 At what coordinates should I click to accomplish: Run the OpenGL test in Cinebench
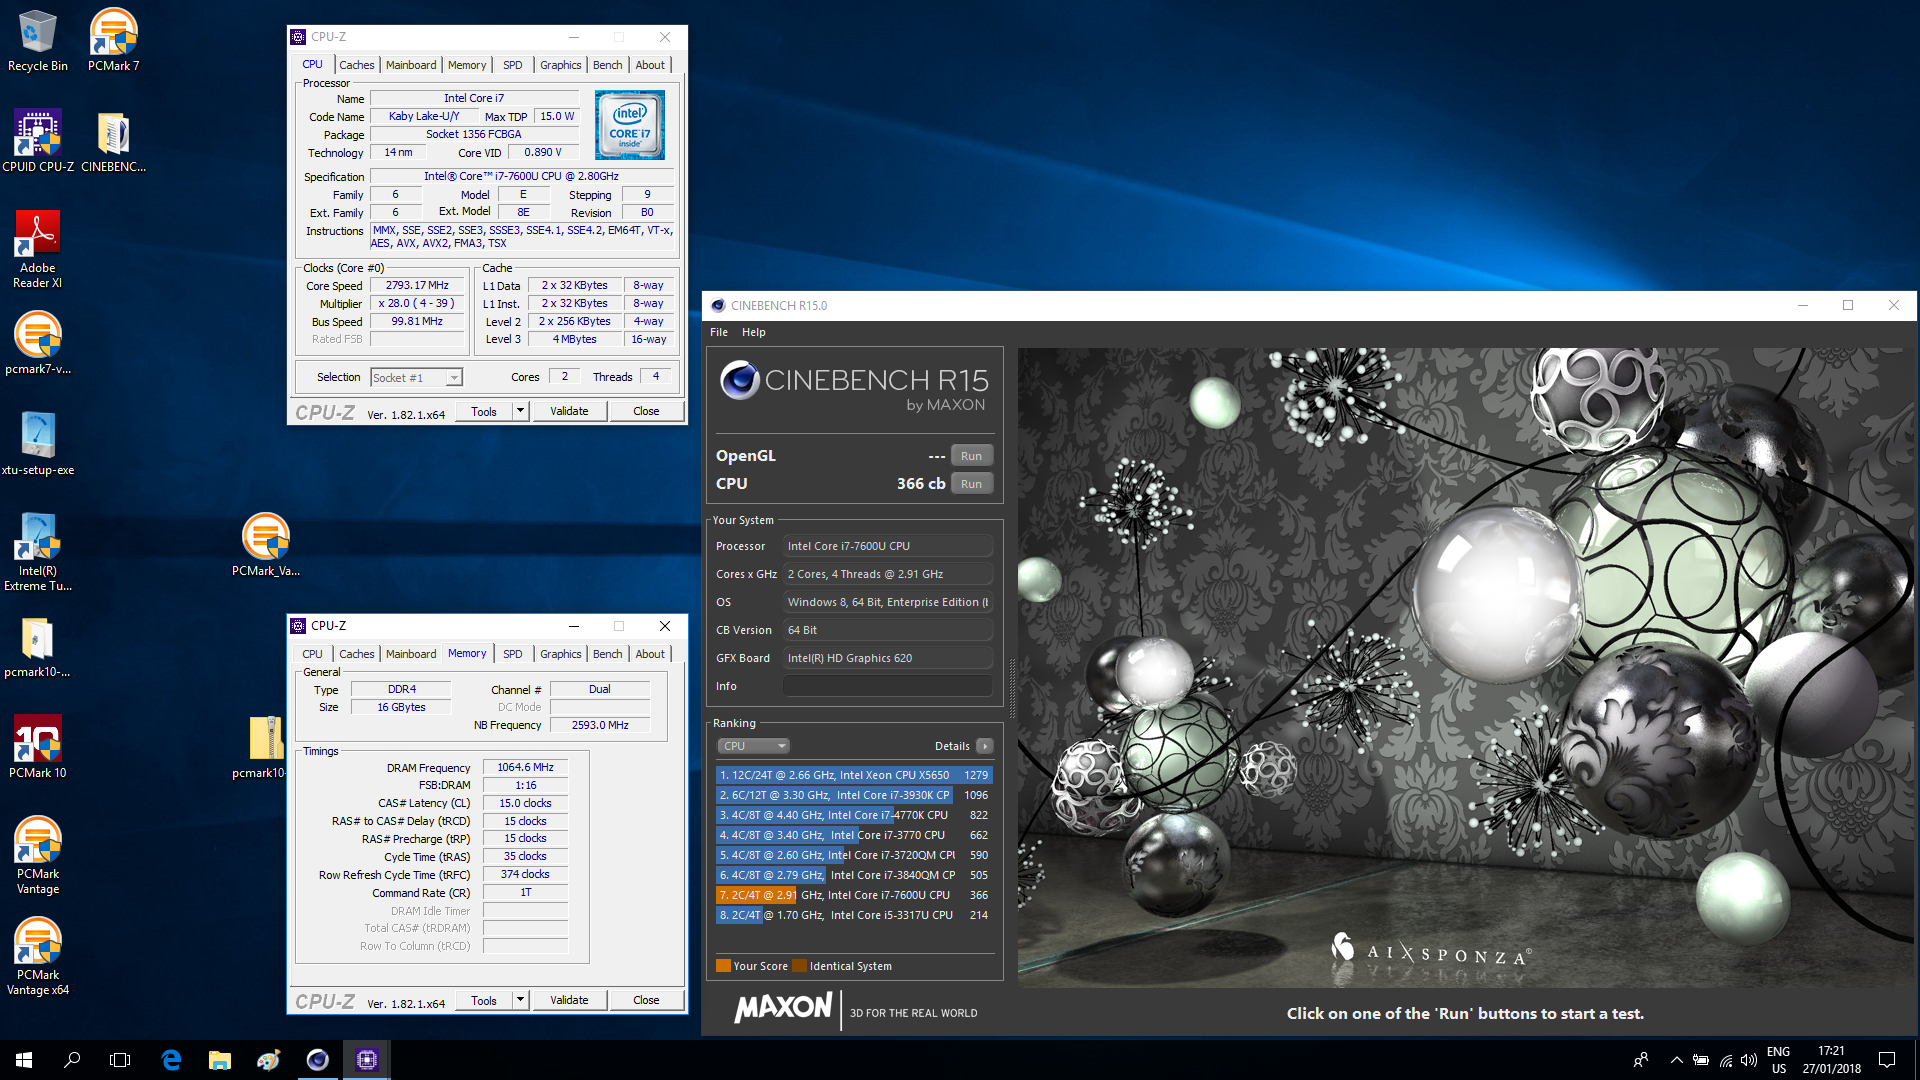point(971,456)
